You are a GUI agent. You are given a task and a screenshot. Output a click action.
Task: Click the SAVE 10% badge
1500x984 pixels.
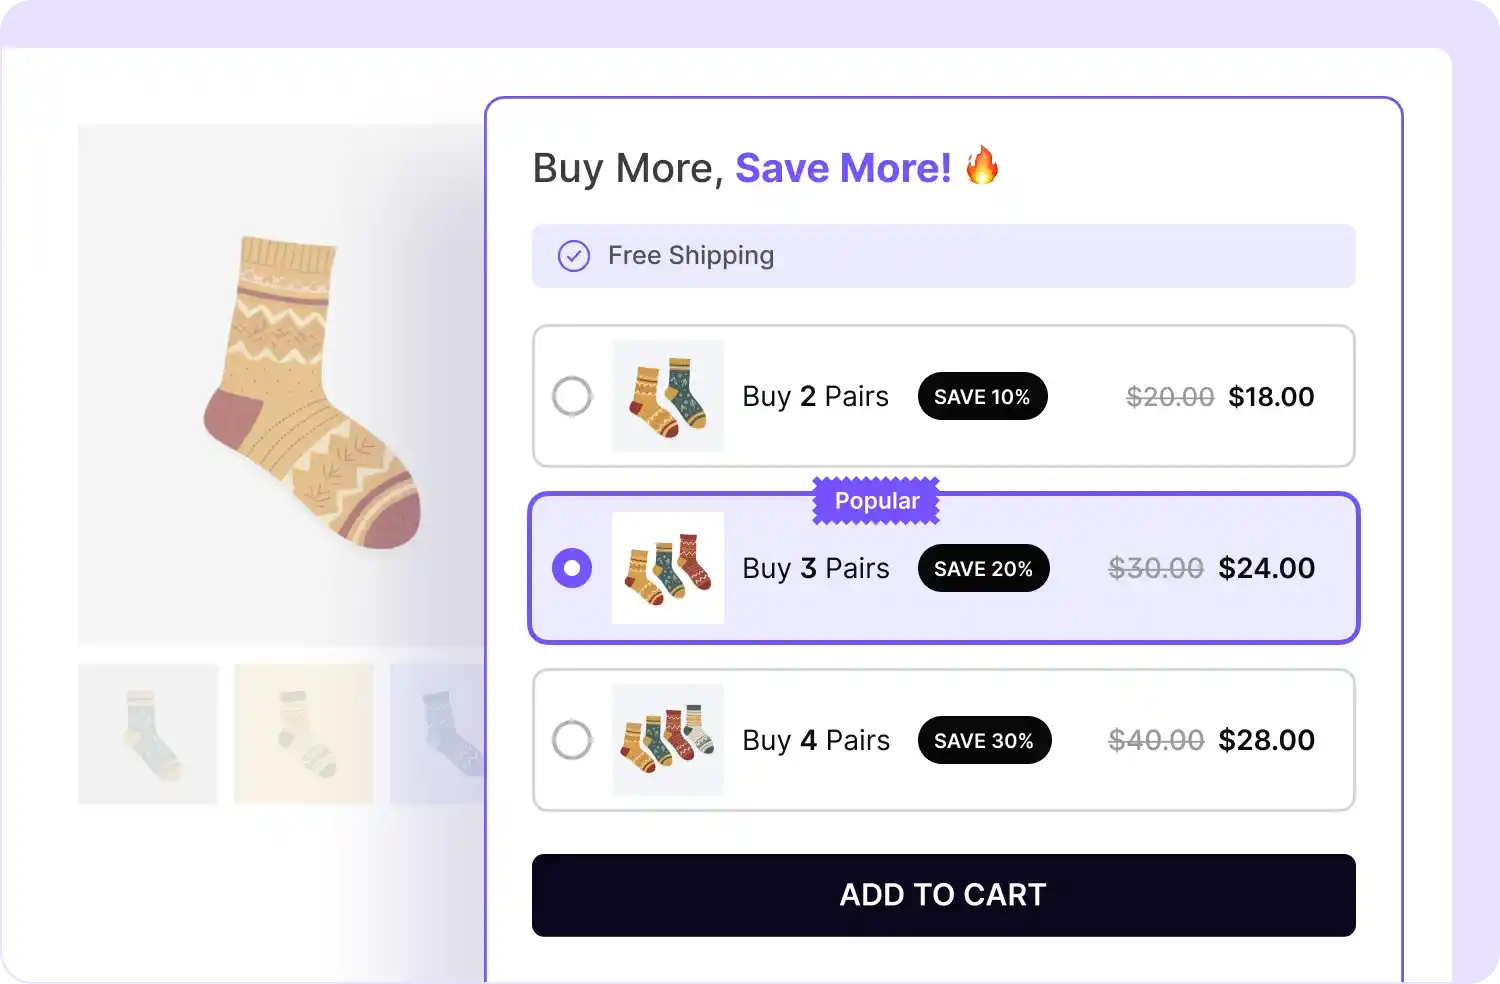(982, 396)
